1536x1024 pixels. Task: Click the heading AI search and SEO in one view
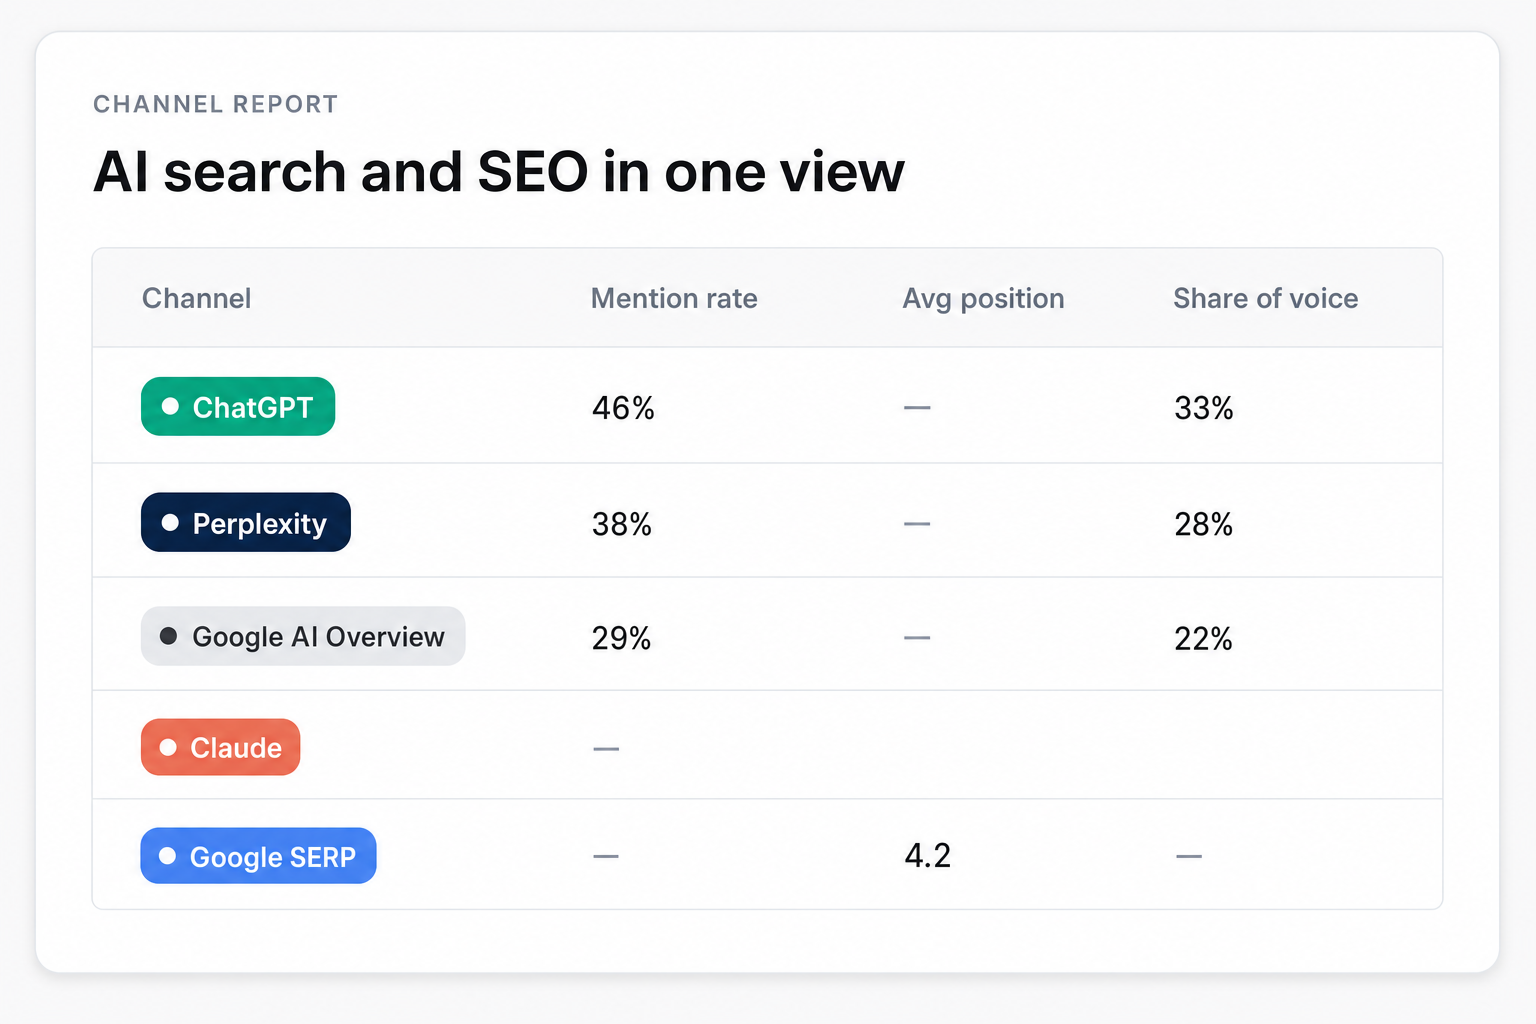click(x=499, y=171)
